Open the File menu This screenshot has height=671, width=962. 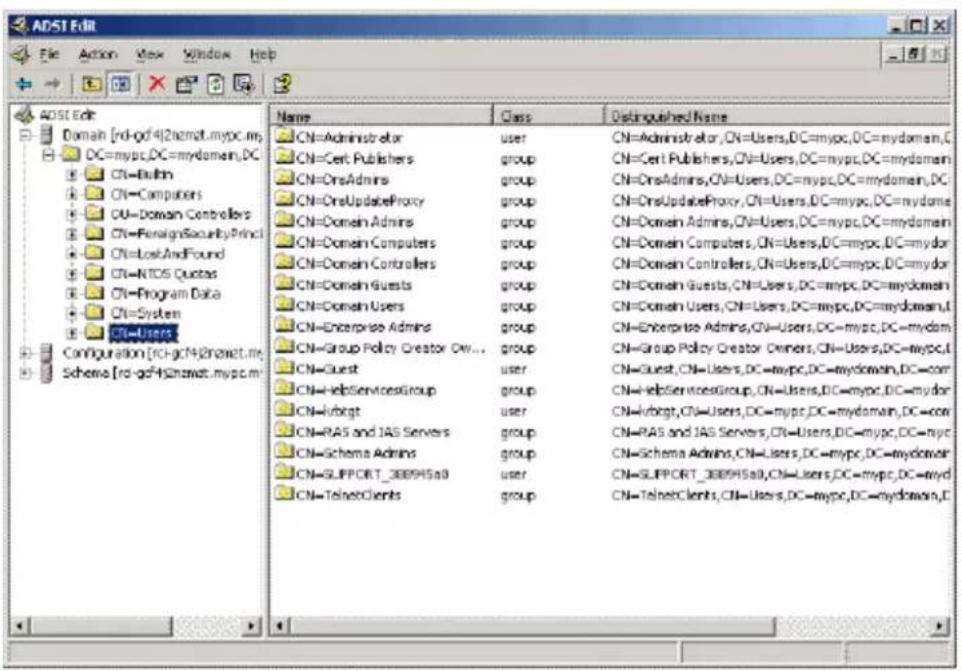coord(49,55)
